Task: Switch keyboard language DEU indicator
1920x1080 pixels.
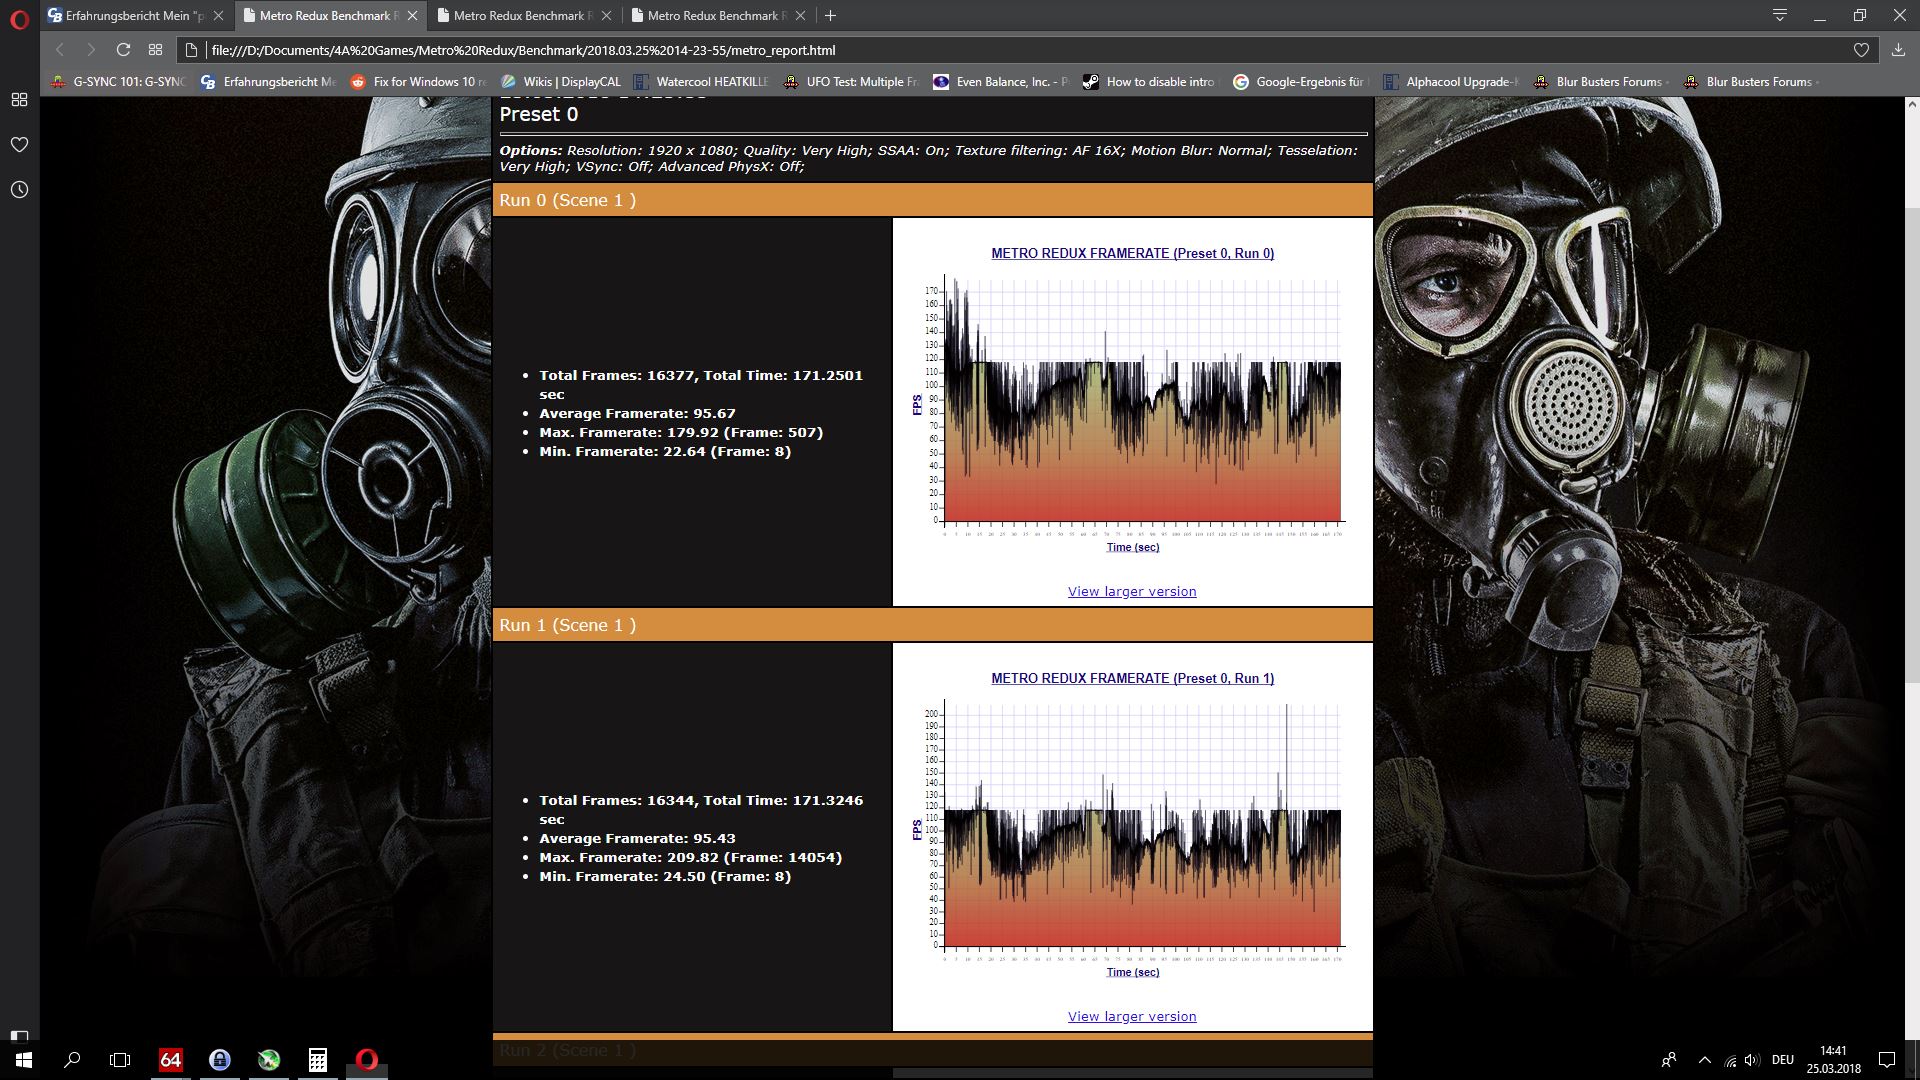Action: click(1782, 1060)
